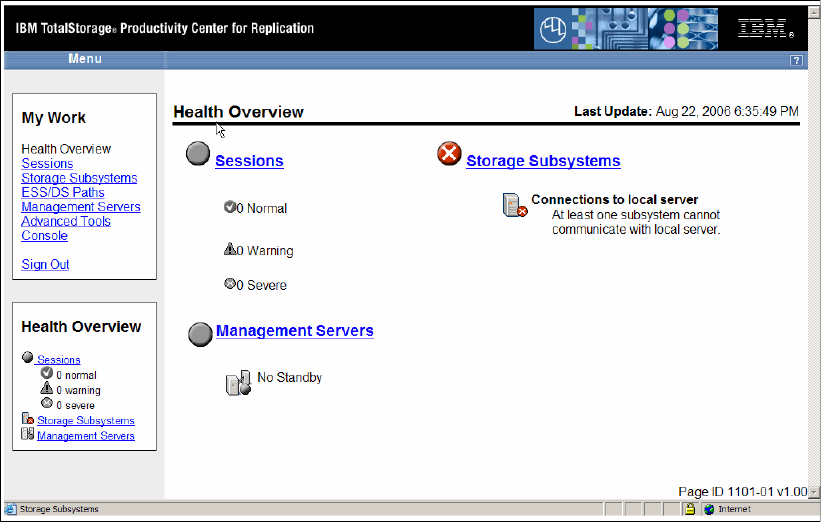The image size is (821, 522).
Task: Open the Console link
Action: (45, 236)
